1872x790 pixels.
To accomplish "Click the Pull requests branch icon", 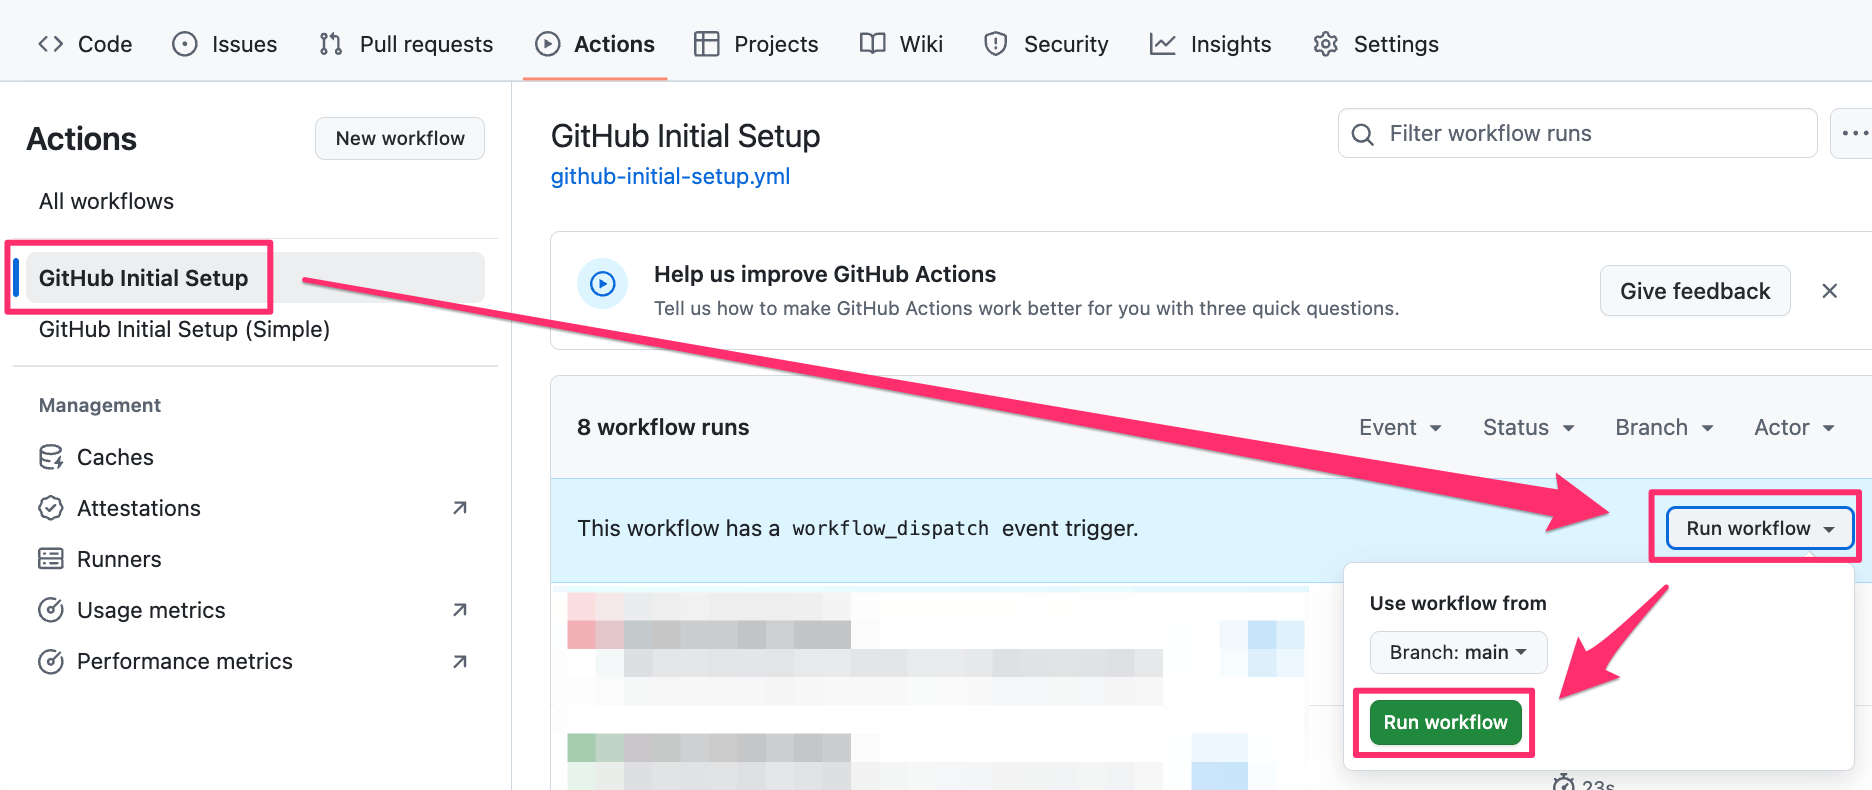I will (x=331, y=44).
